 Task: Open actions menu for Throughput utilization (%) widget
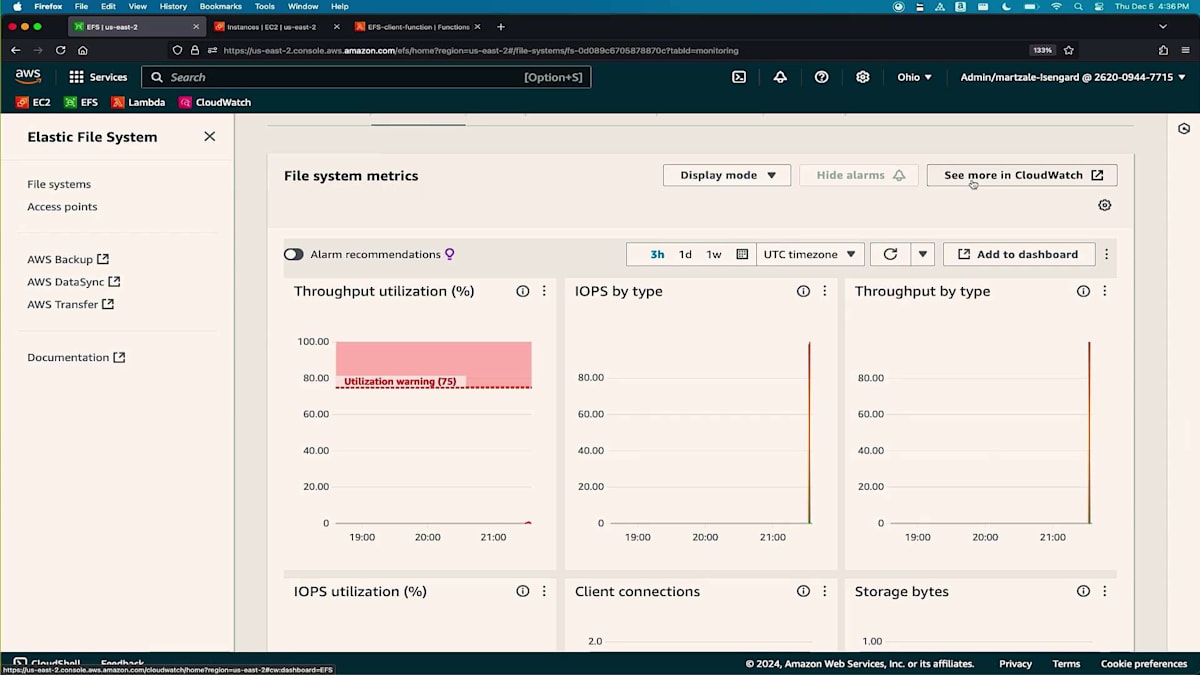544,291
